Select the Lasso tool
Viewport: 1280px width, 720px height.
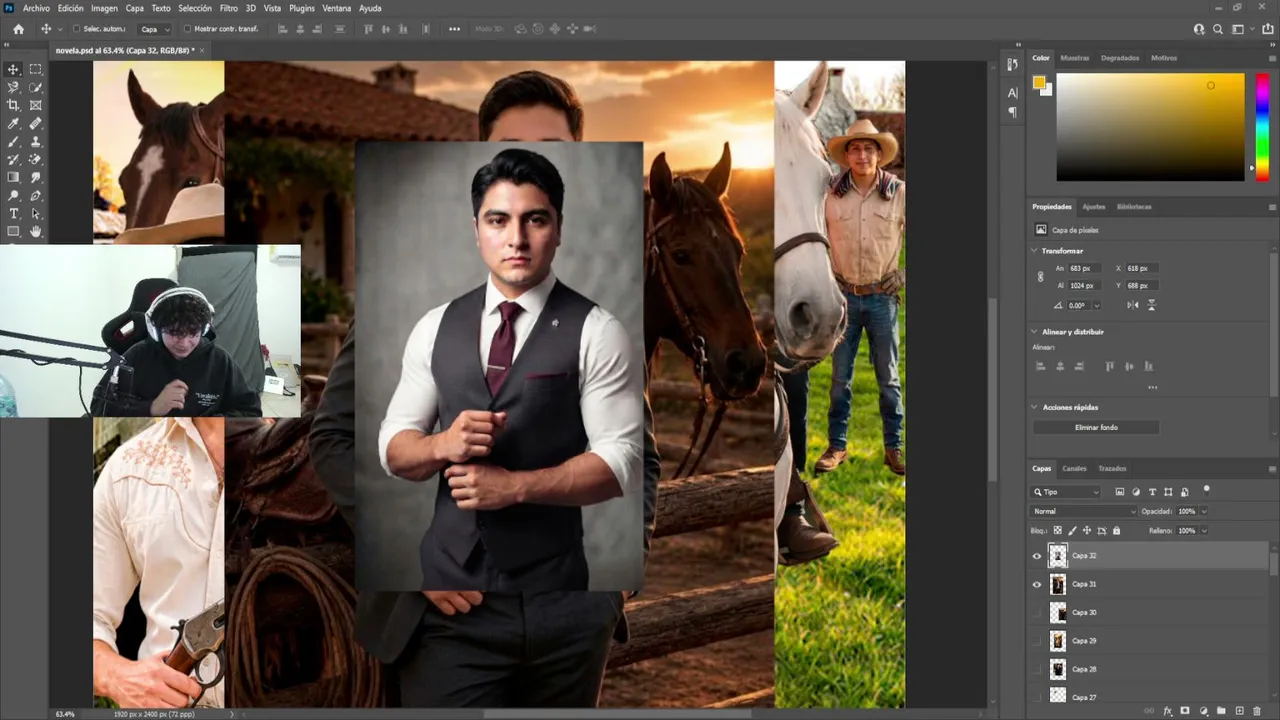tap(14, 87)
